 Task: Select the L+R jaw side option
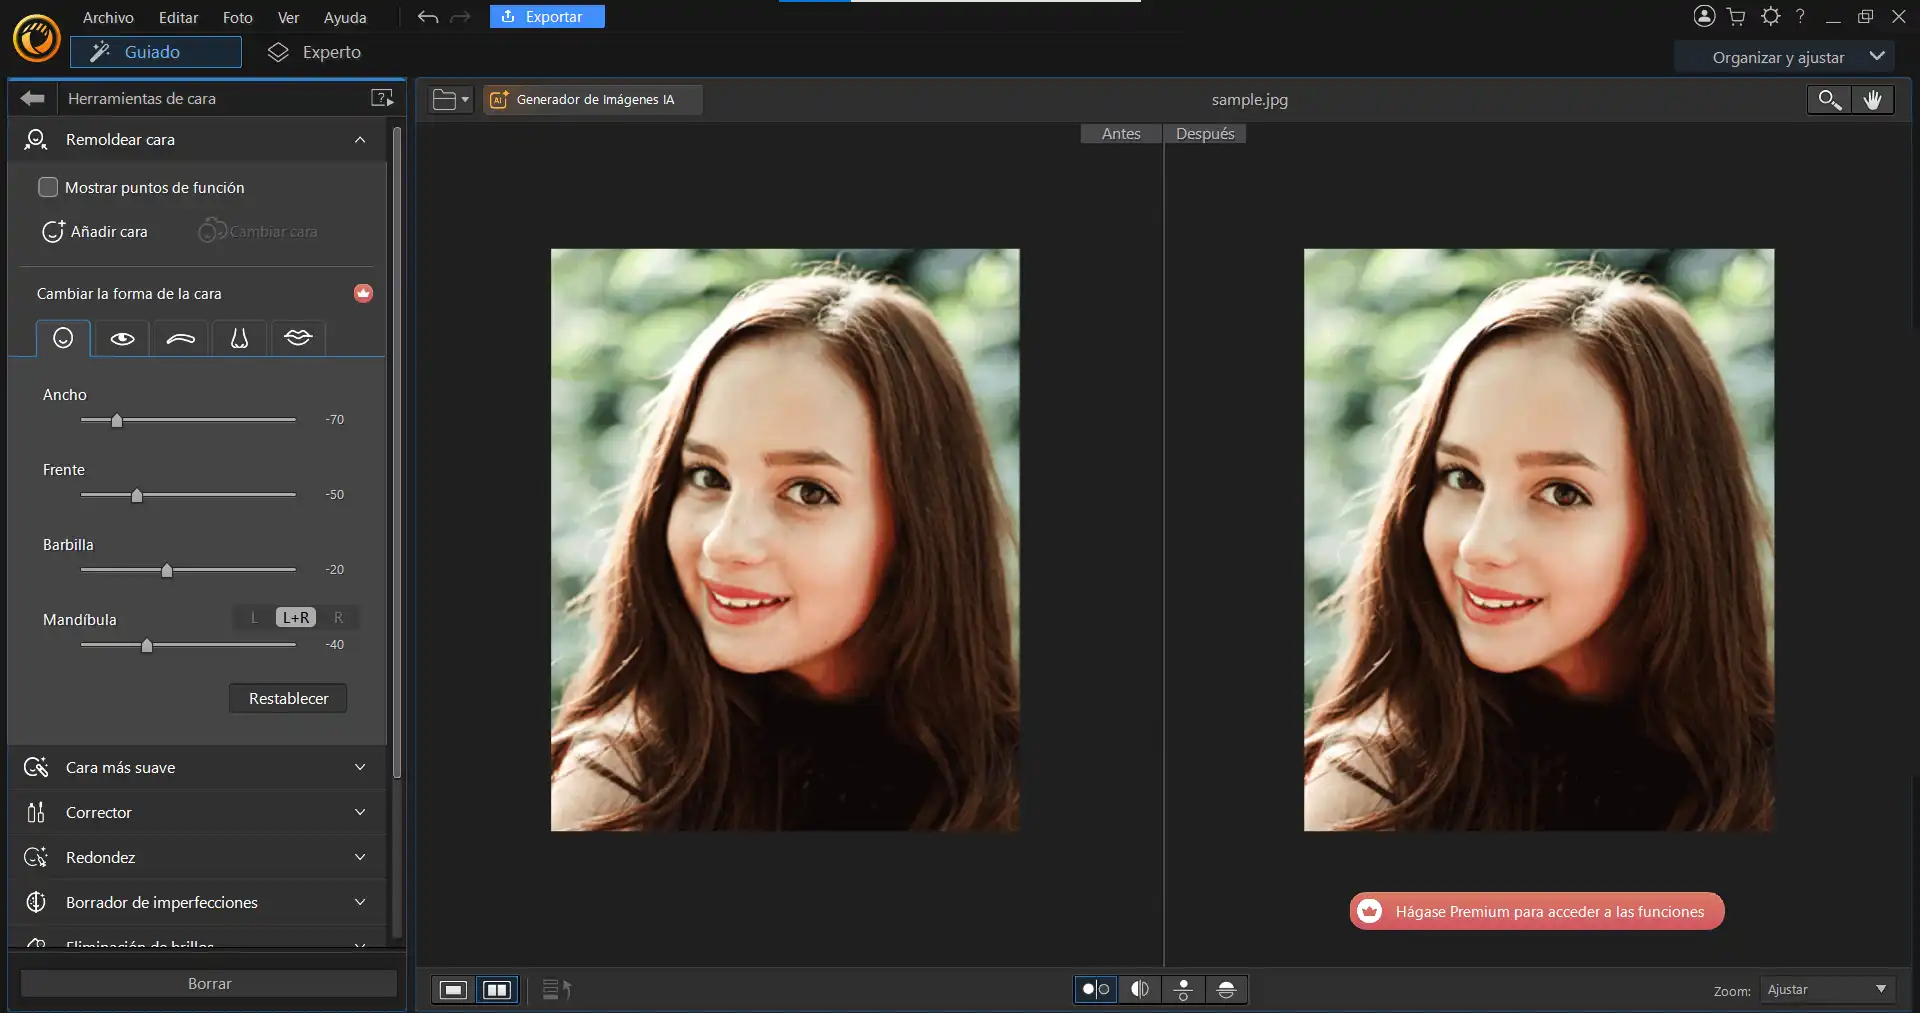coord(296,618)
